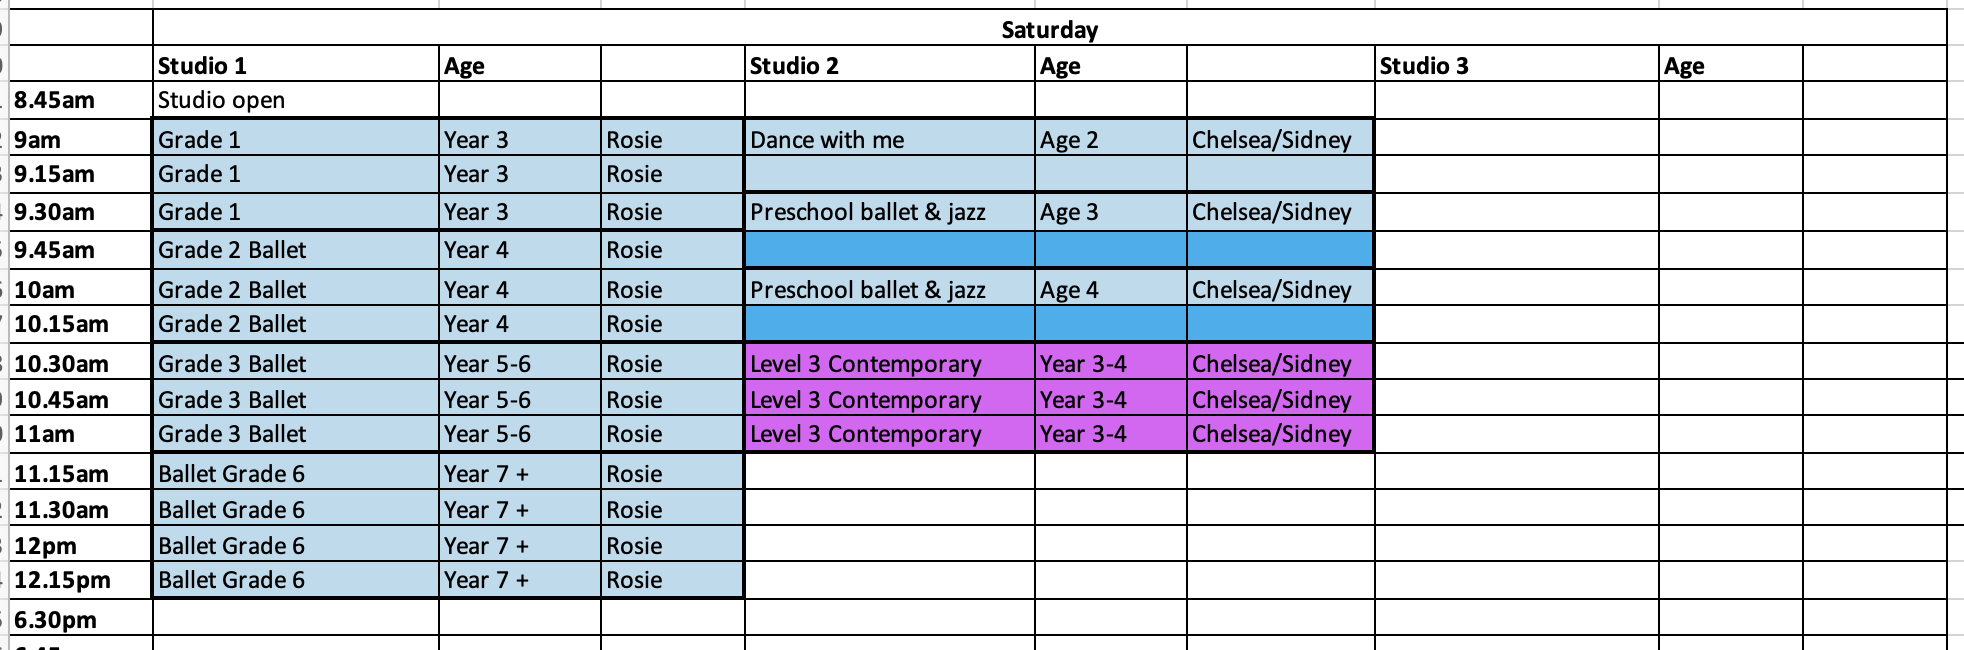This screenshot has width=1964, height=650.
Task: Select the 8.45am time cell
Action: (x=82, y=100)
